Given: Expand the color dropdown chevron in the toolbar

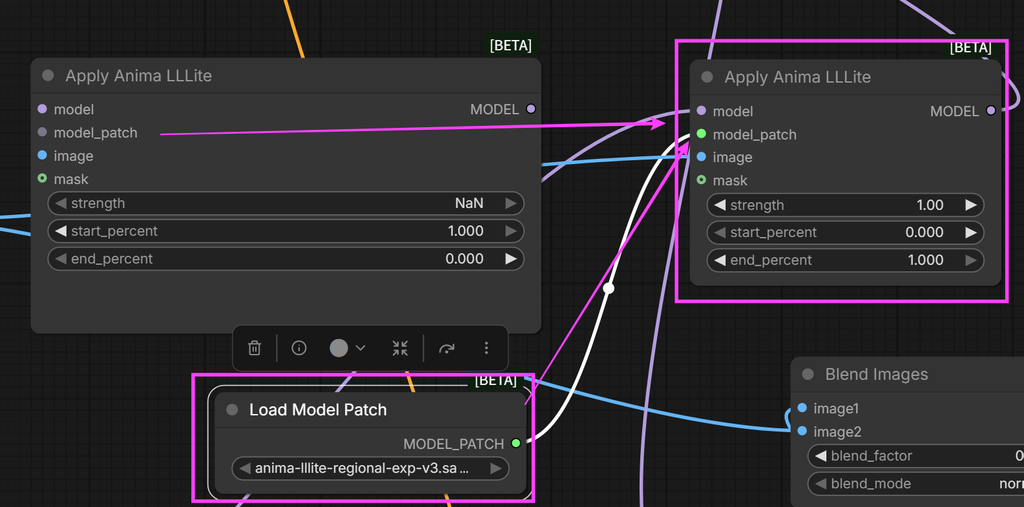Looking at the screenshot, I should point(360,348).
